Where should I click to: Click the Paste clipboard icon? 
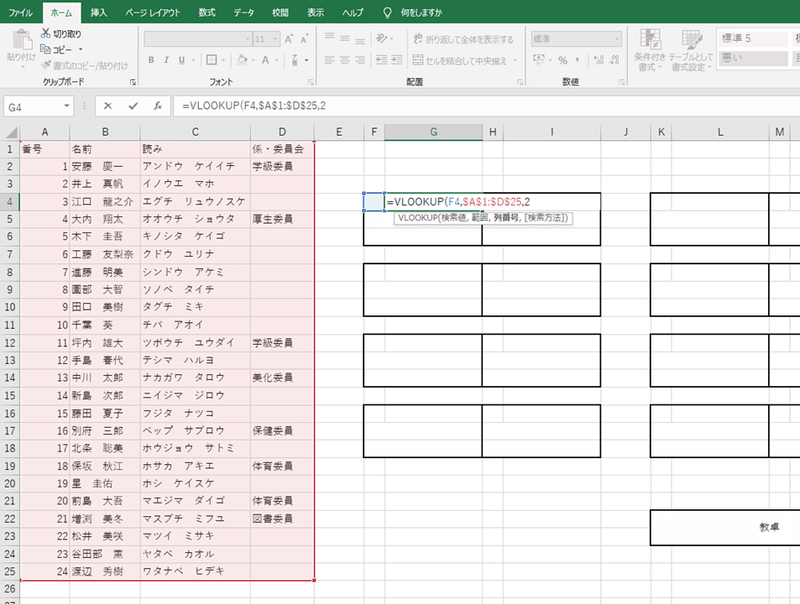[x=22, y=40]
